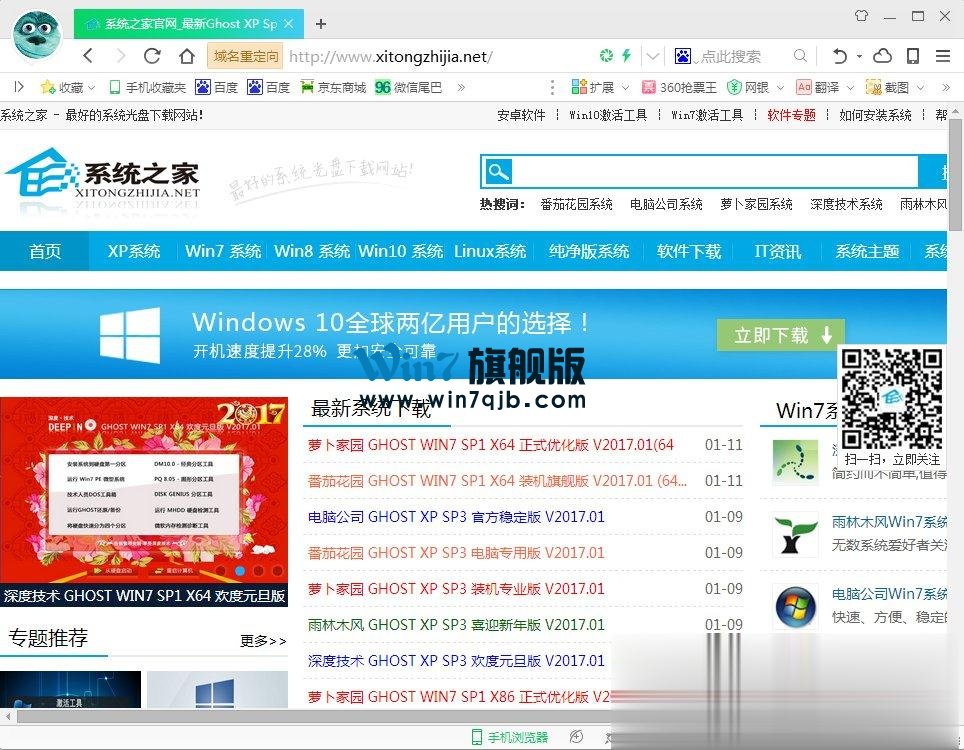Select the 软件下载 navigation item

point(689,251)
